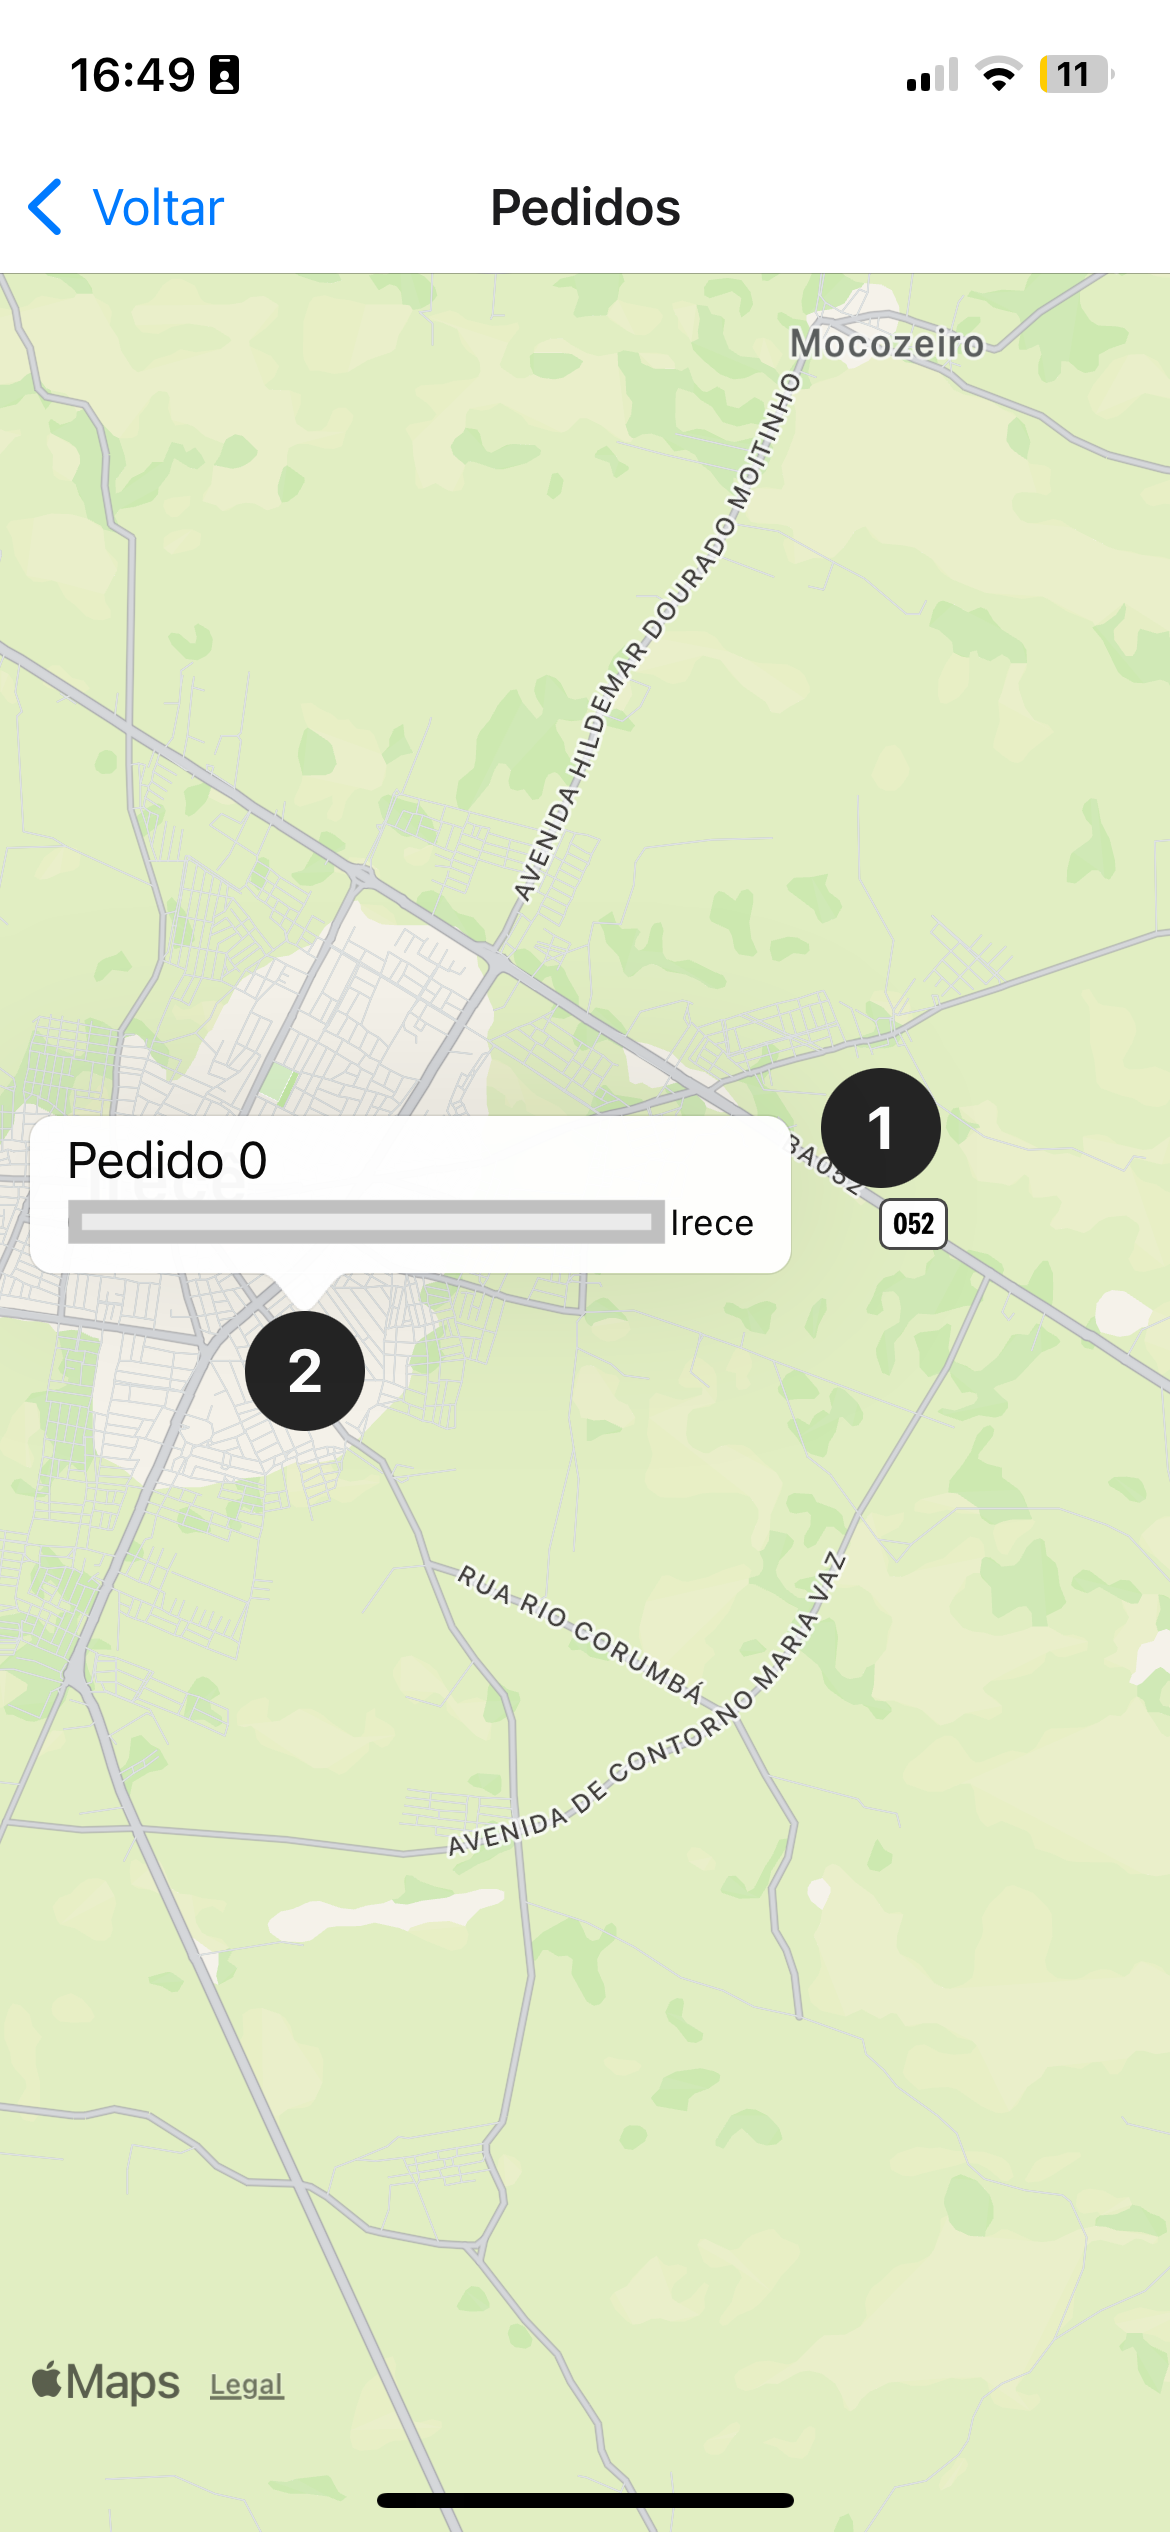Select map marker number 1
Screen dimensions: 1170x2532
880,1127
